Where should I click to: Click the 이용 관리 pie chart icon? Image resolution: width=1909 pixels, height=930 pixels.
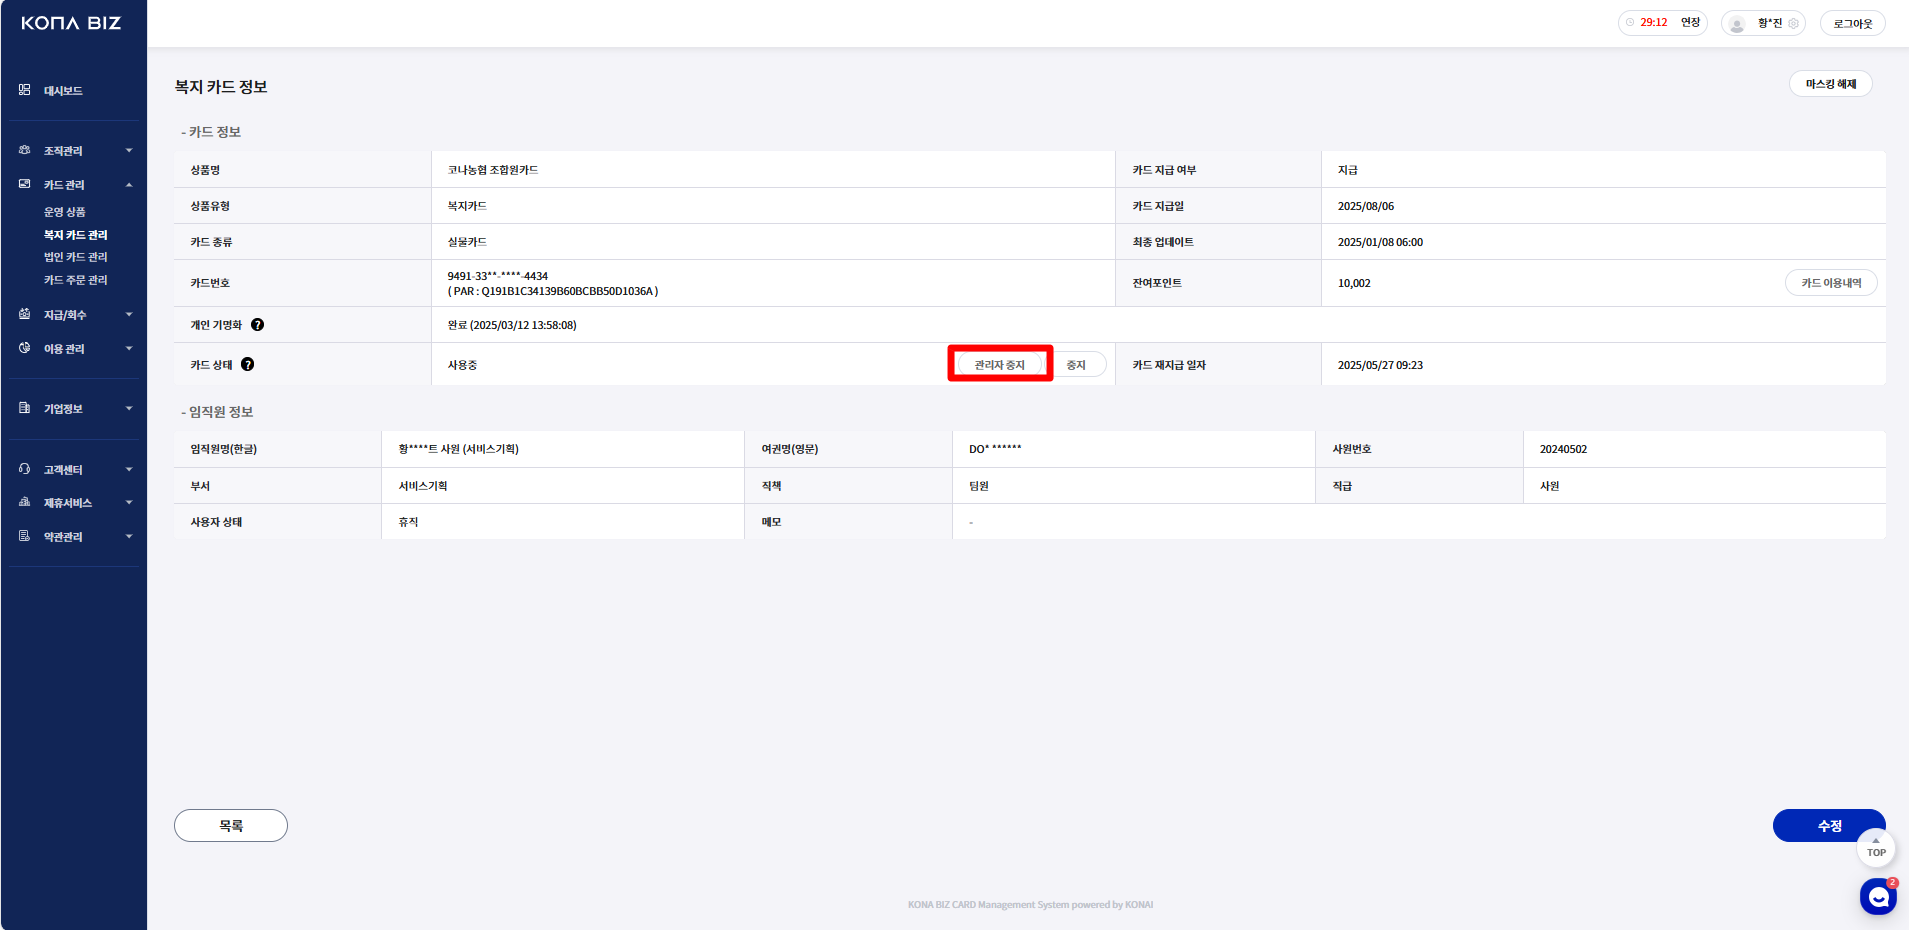click(24, 348)
